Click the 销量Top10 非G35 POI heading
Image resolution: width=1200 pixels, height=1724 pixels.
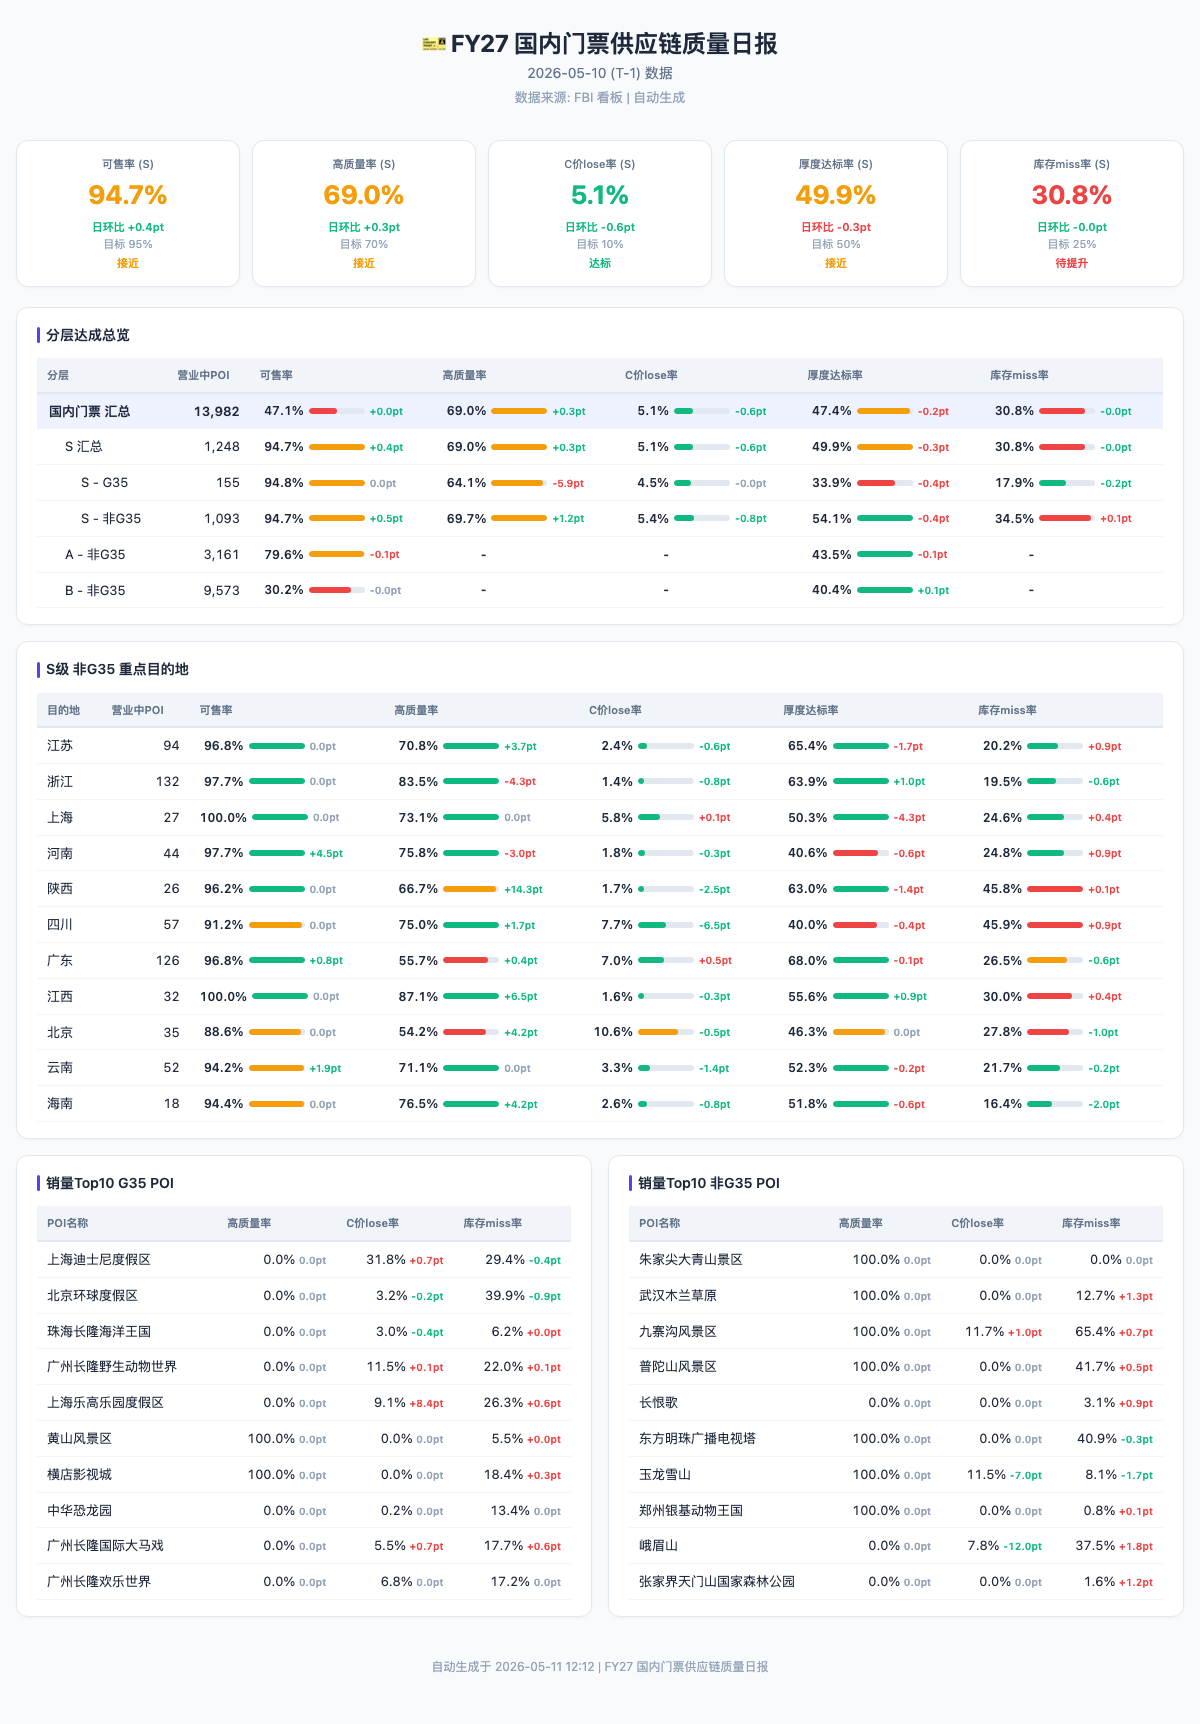[709, 1183]
